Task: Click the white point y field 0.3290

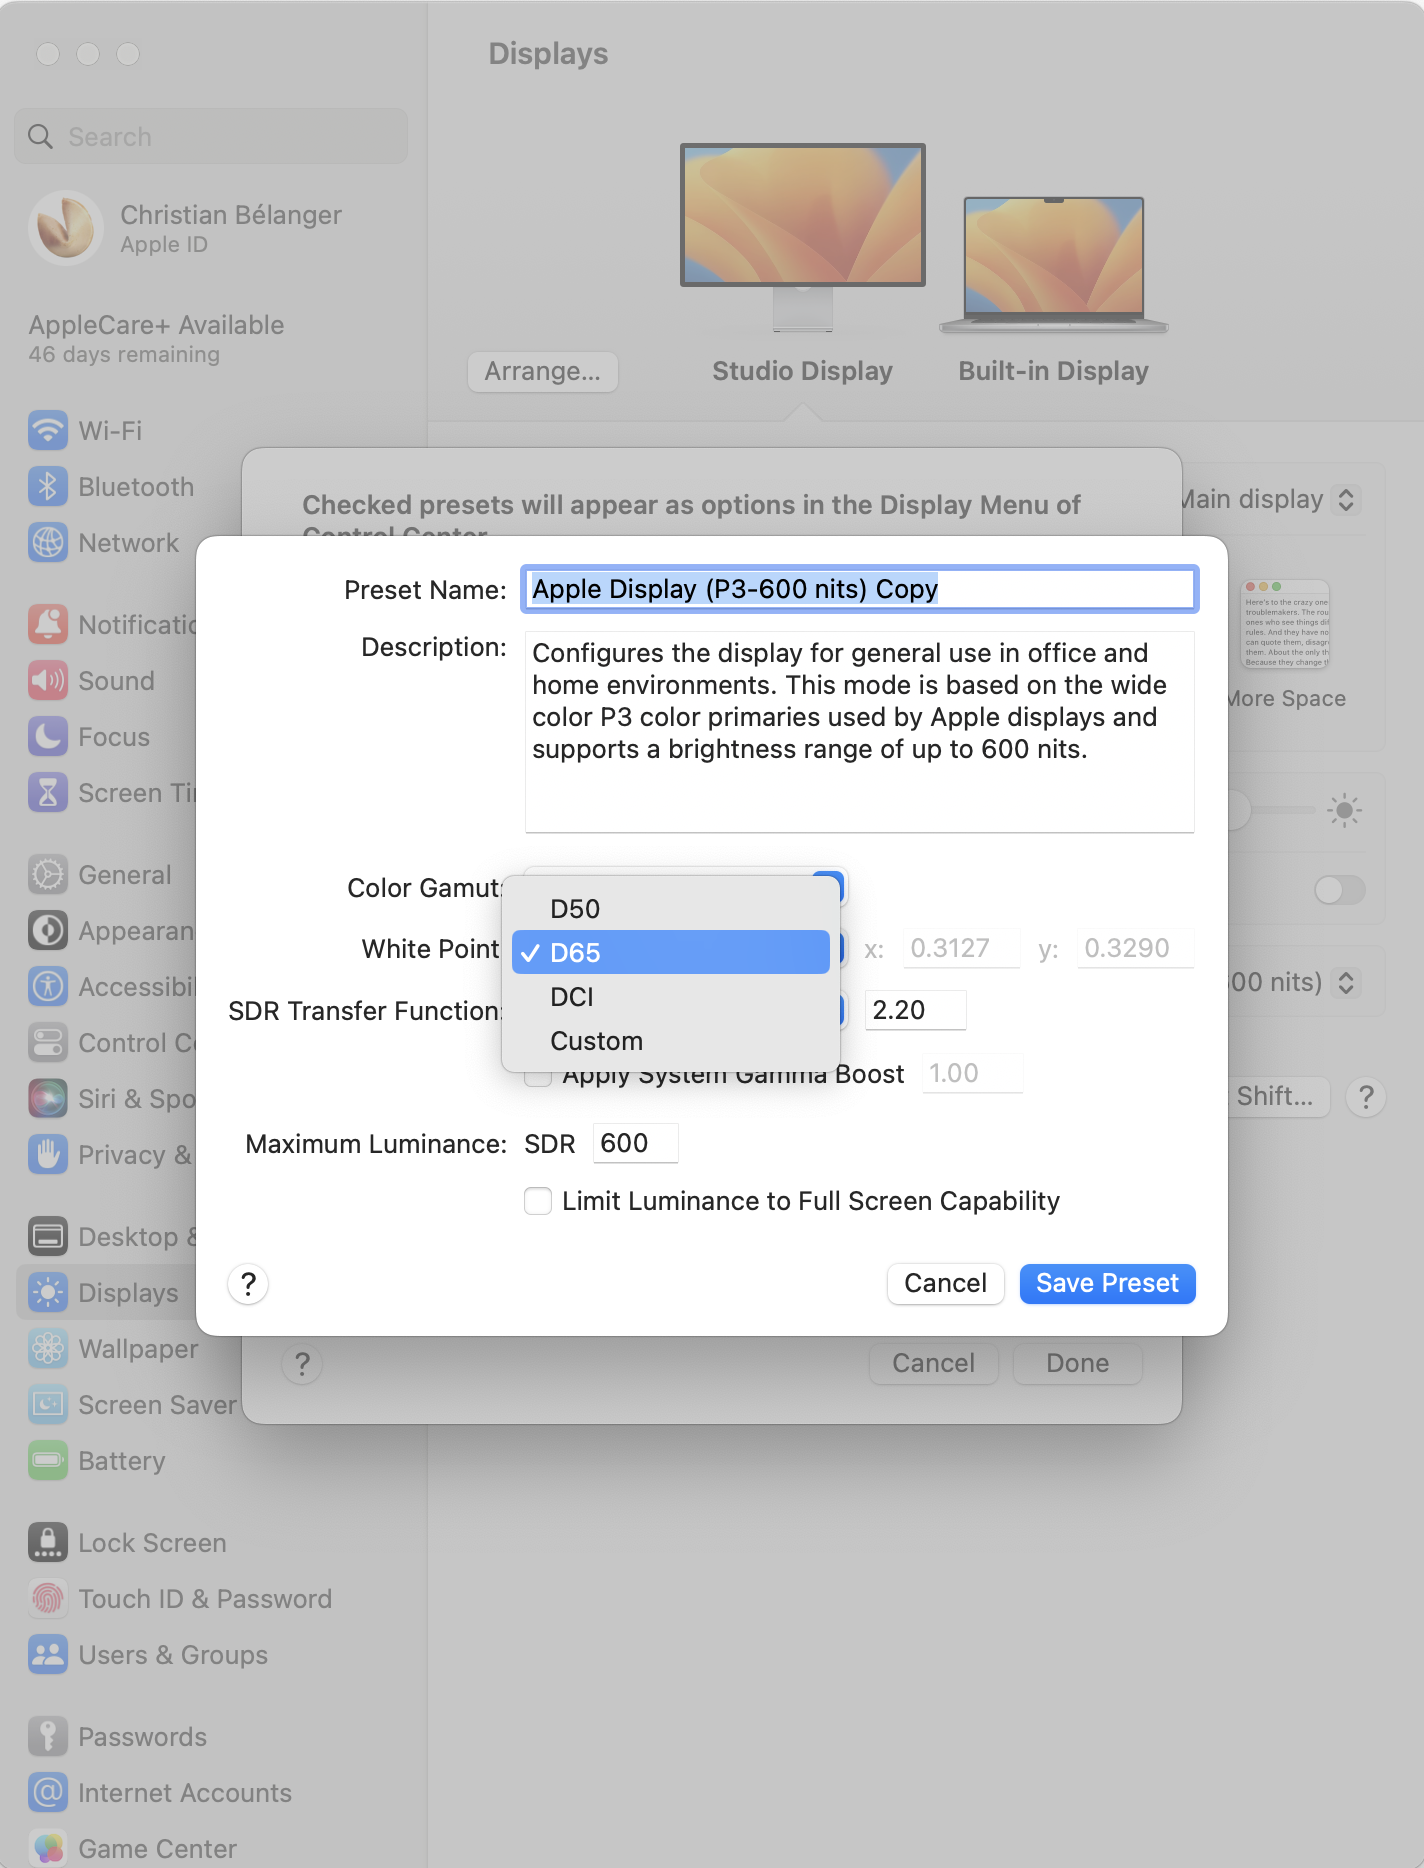Action: tap(1135, 948)
